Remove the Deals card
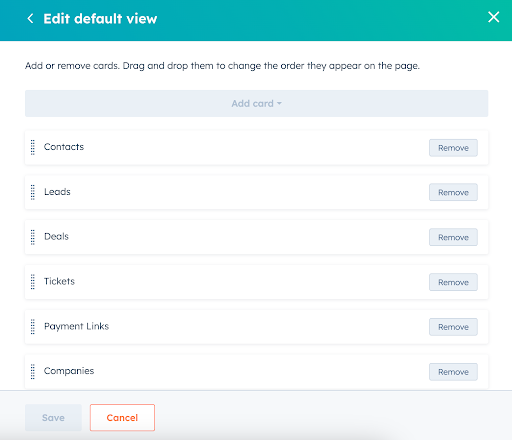The height and width of the screenshot is (440, 512). (453, 237)
